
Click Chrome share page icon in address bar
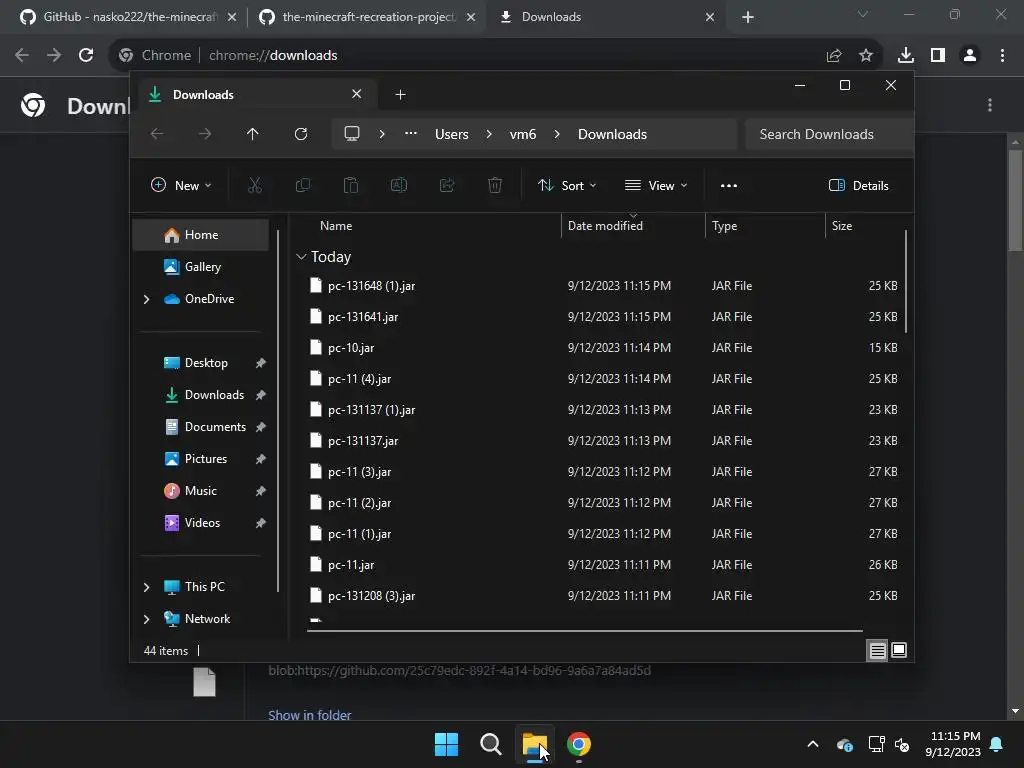tap(834, 56)
